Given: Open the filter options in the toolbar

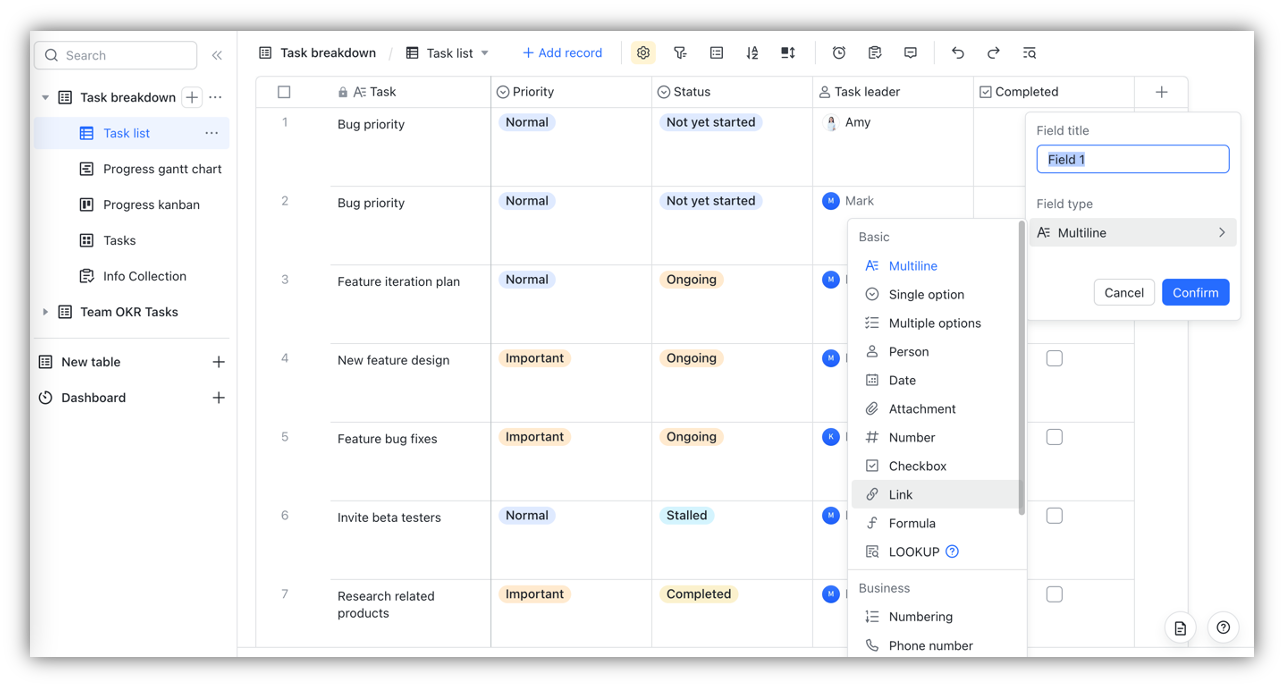Looking at the screenshot, I should 680,52.
